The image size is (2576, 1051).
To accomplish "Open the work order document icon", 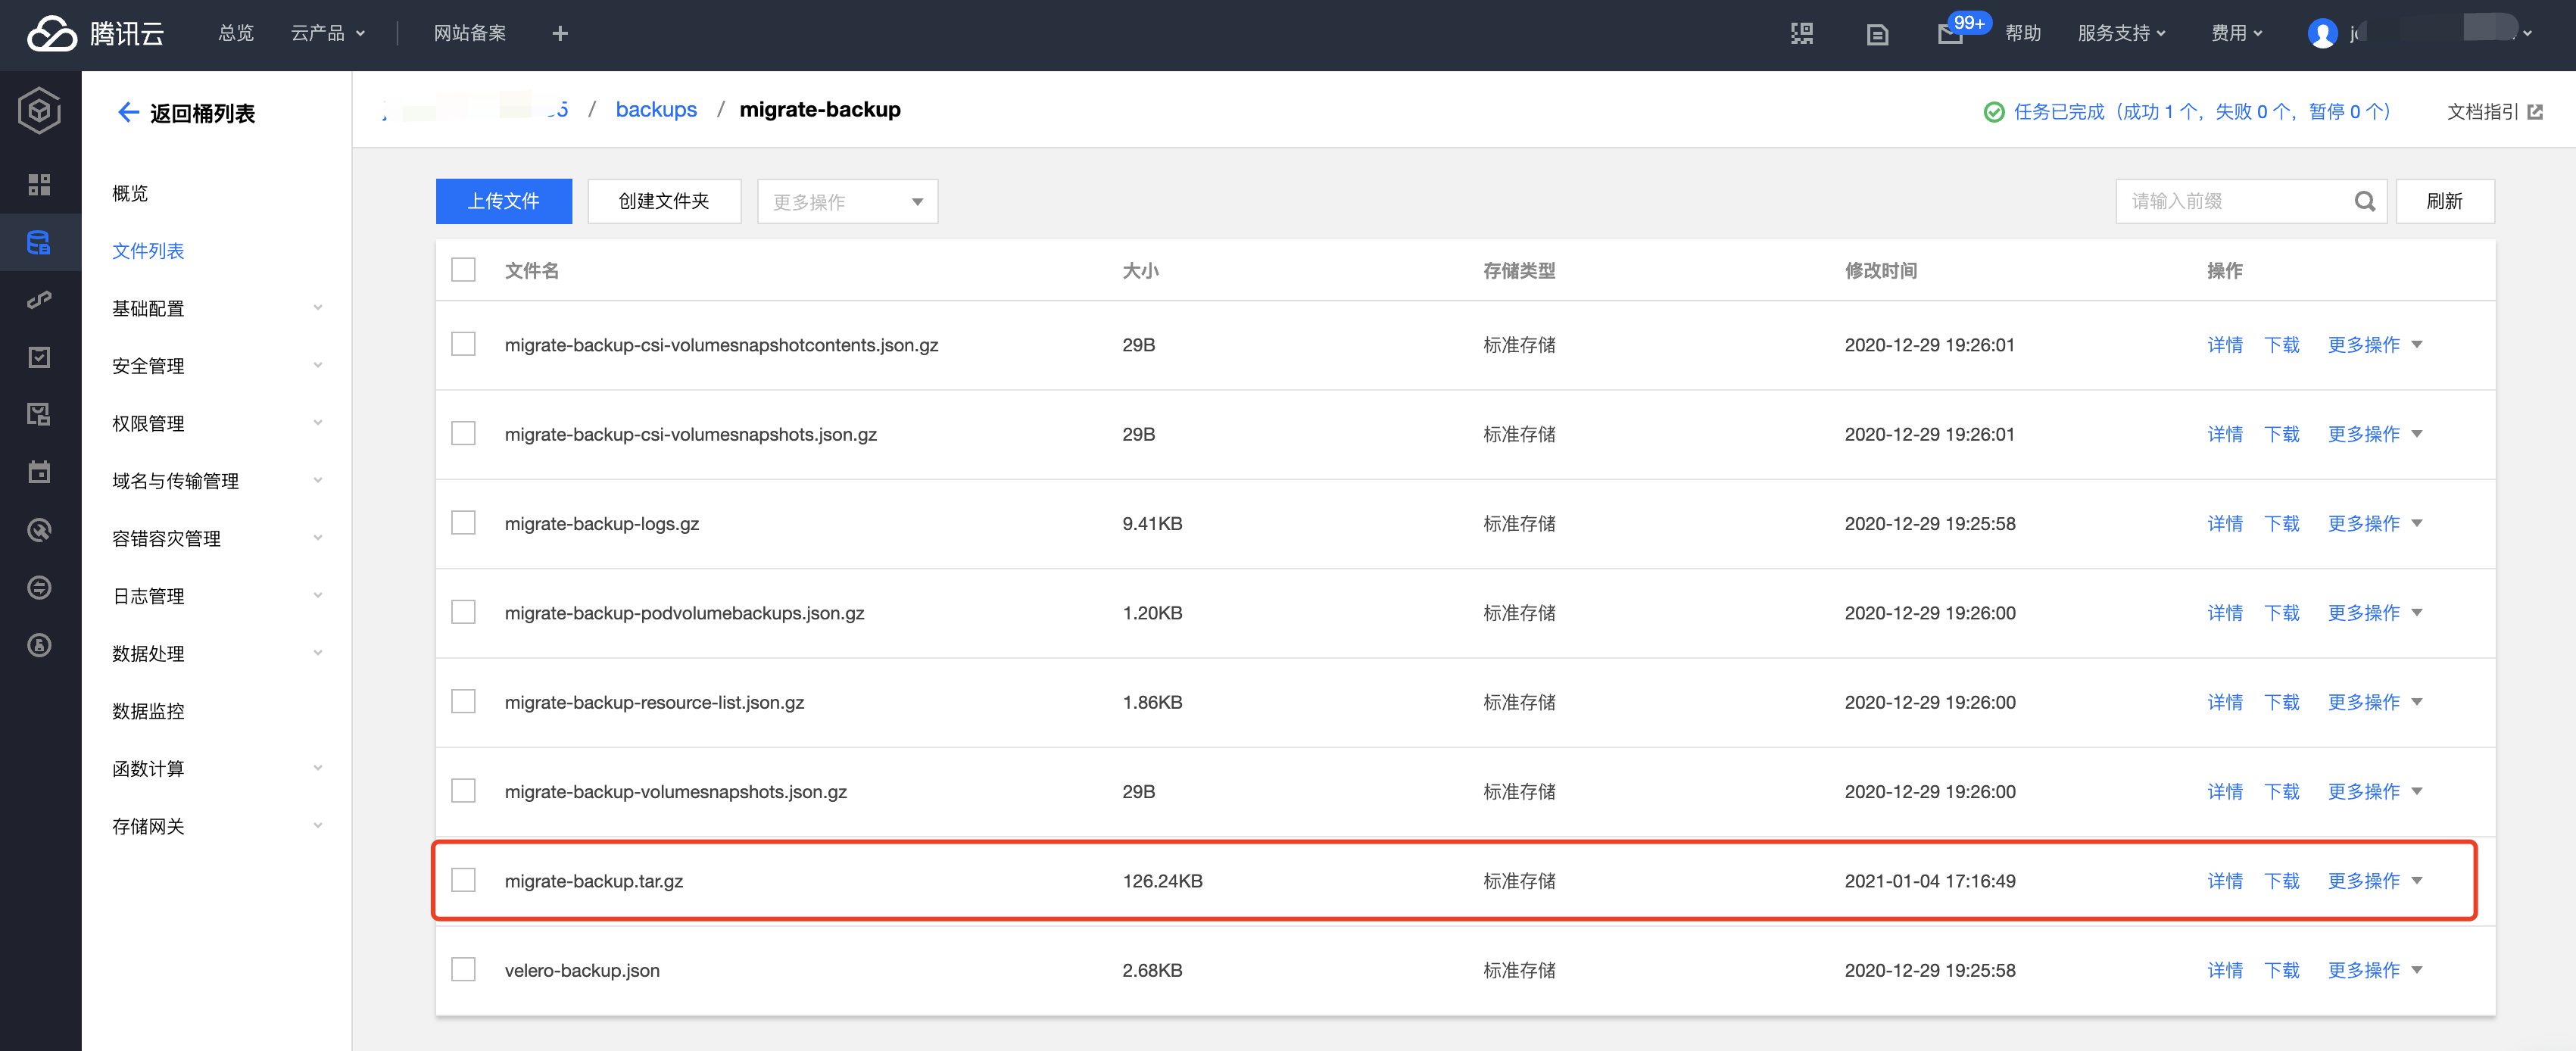I will tap(1877, 35).
